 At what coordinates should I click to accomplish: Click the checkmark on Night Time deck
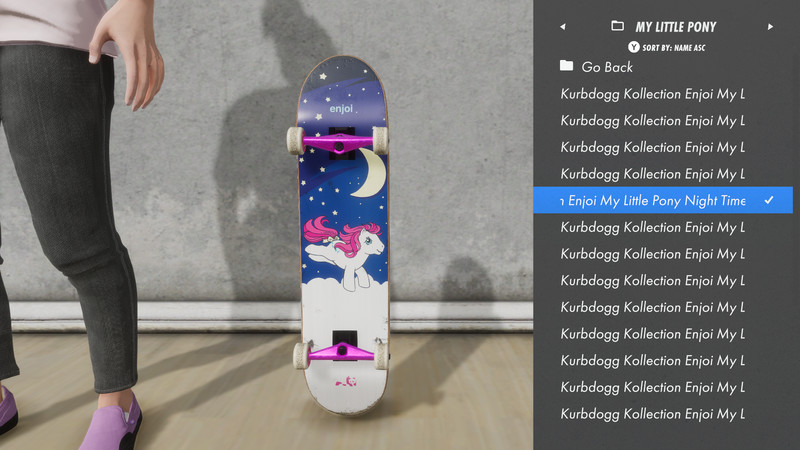click(769, 201)
